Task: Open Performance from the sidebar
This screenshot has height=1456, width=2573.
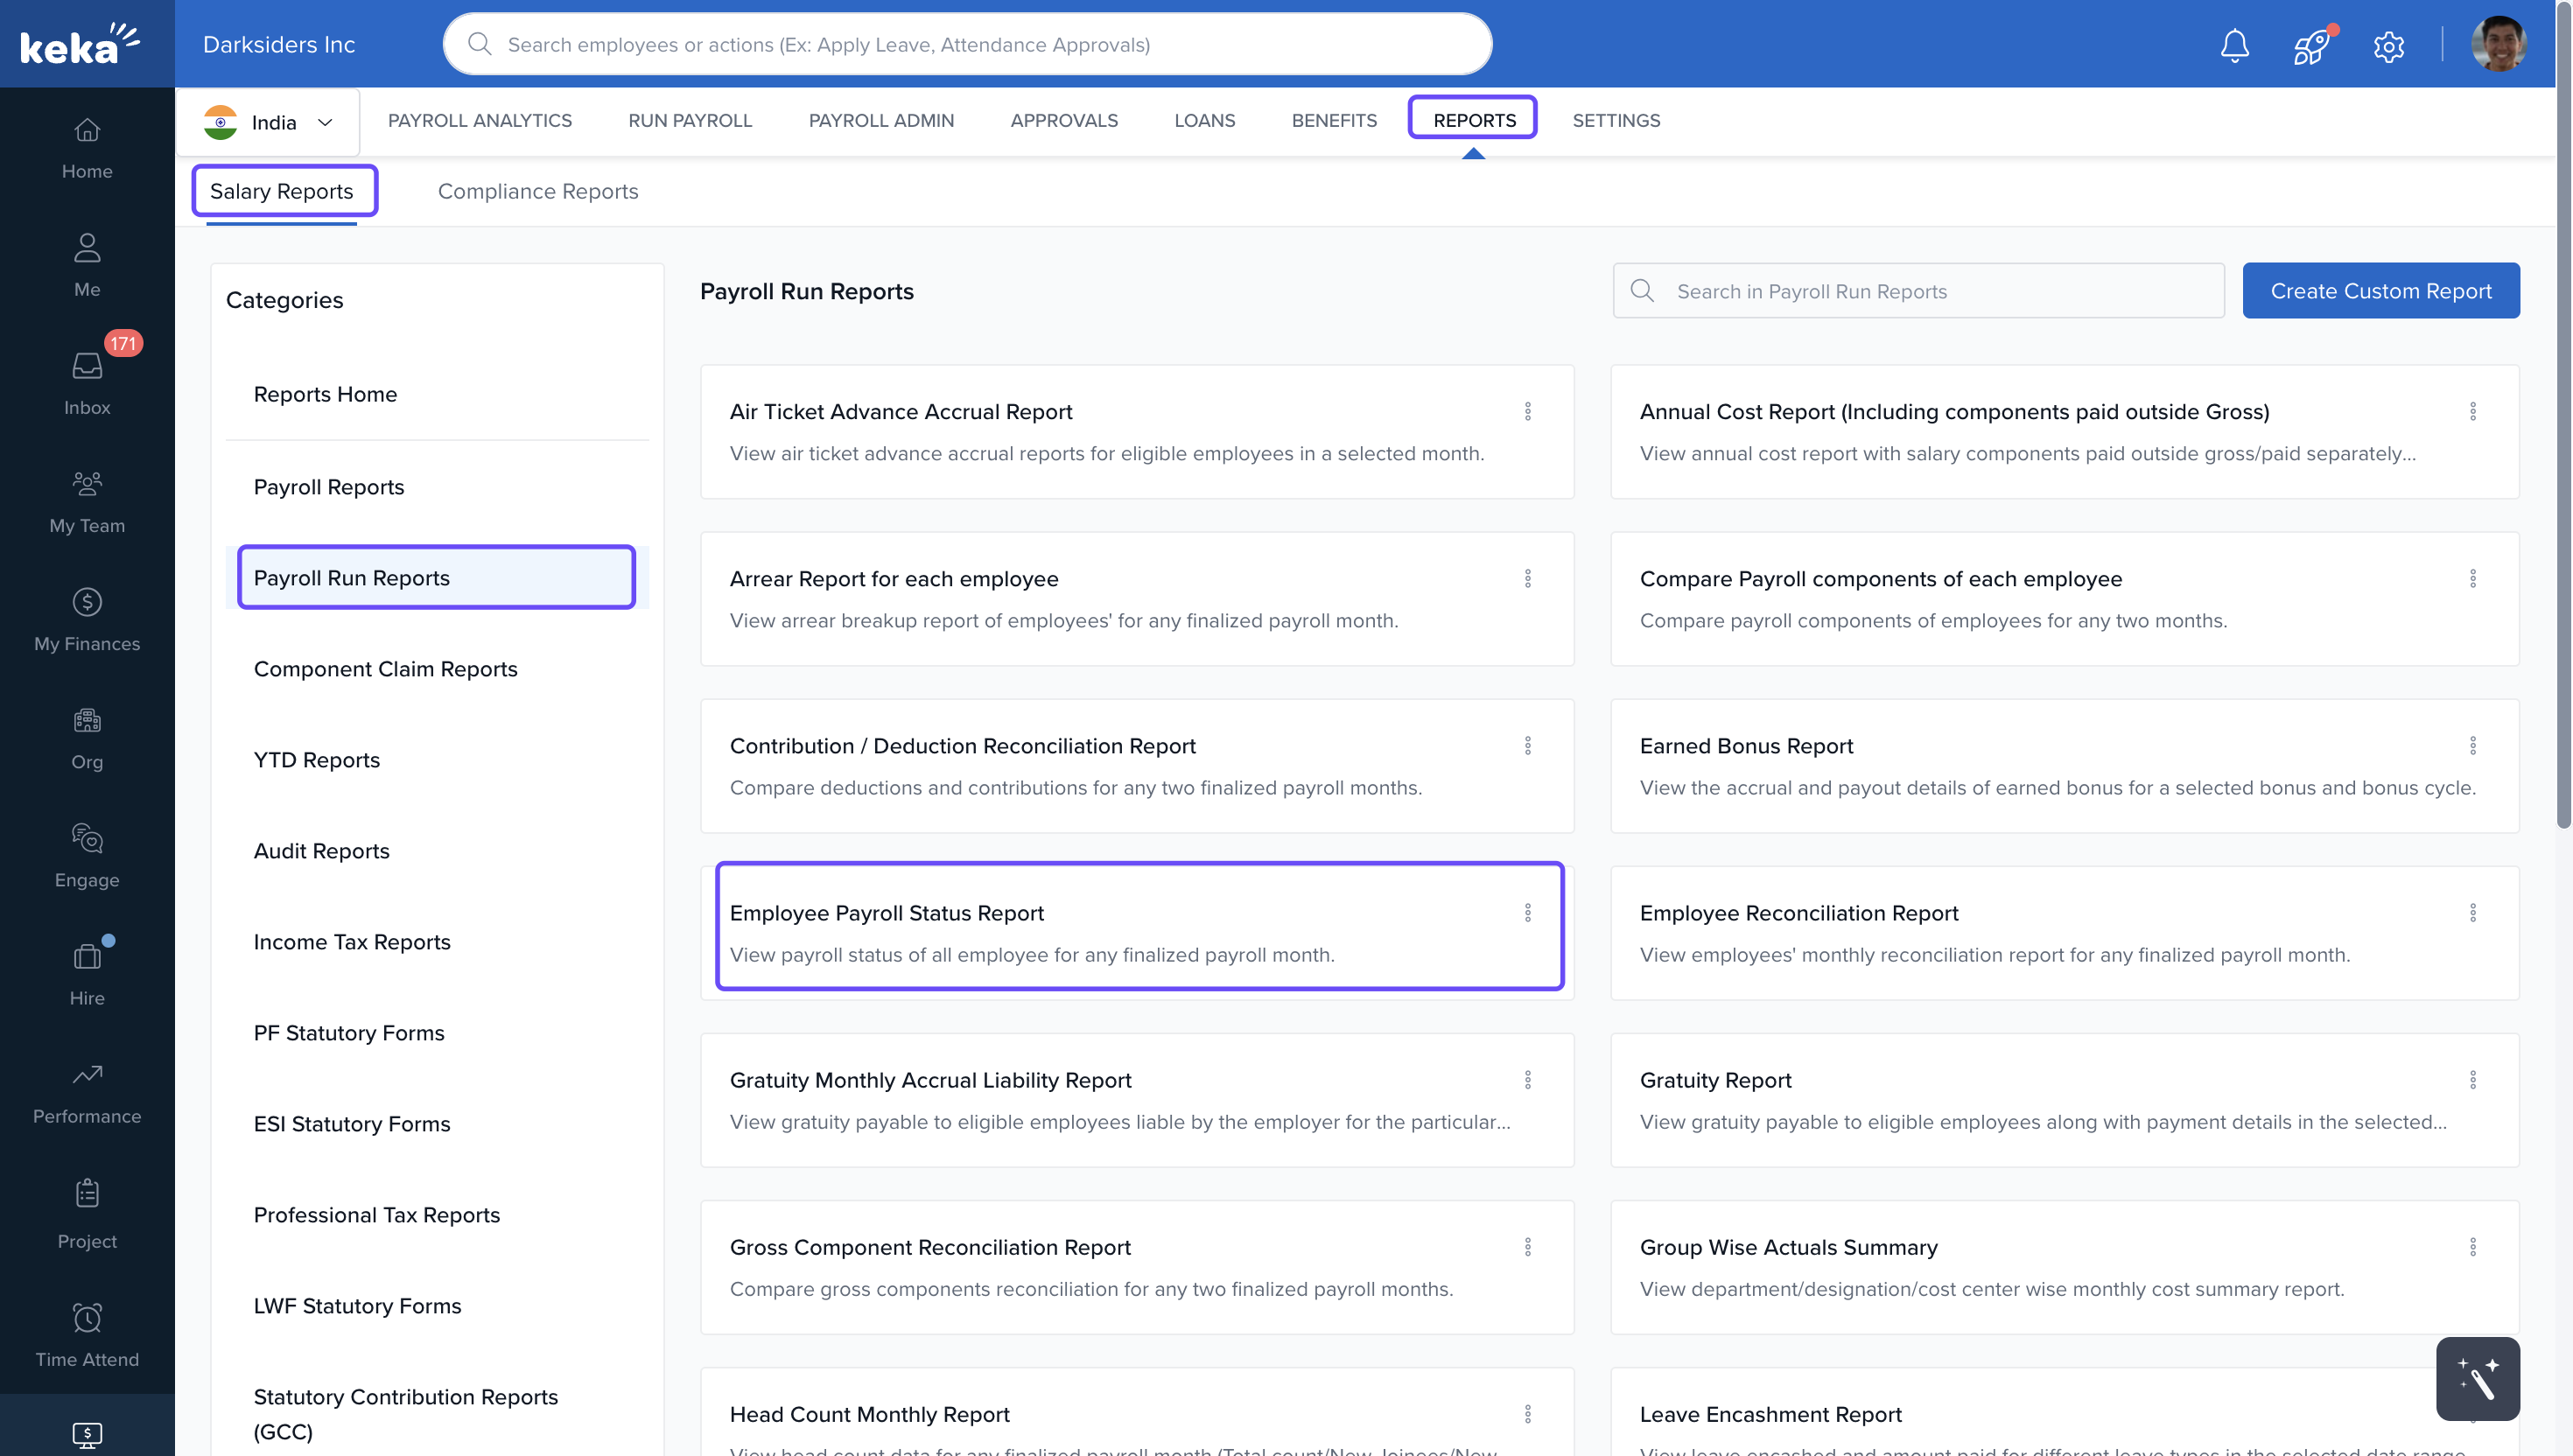Action: [87, 1092]
